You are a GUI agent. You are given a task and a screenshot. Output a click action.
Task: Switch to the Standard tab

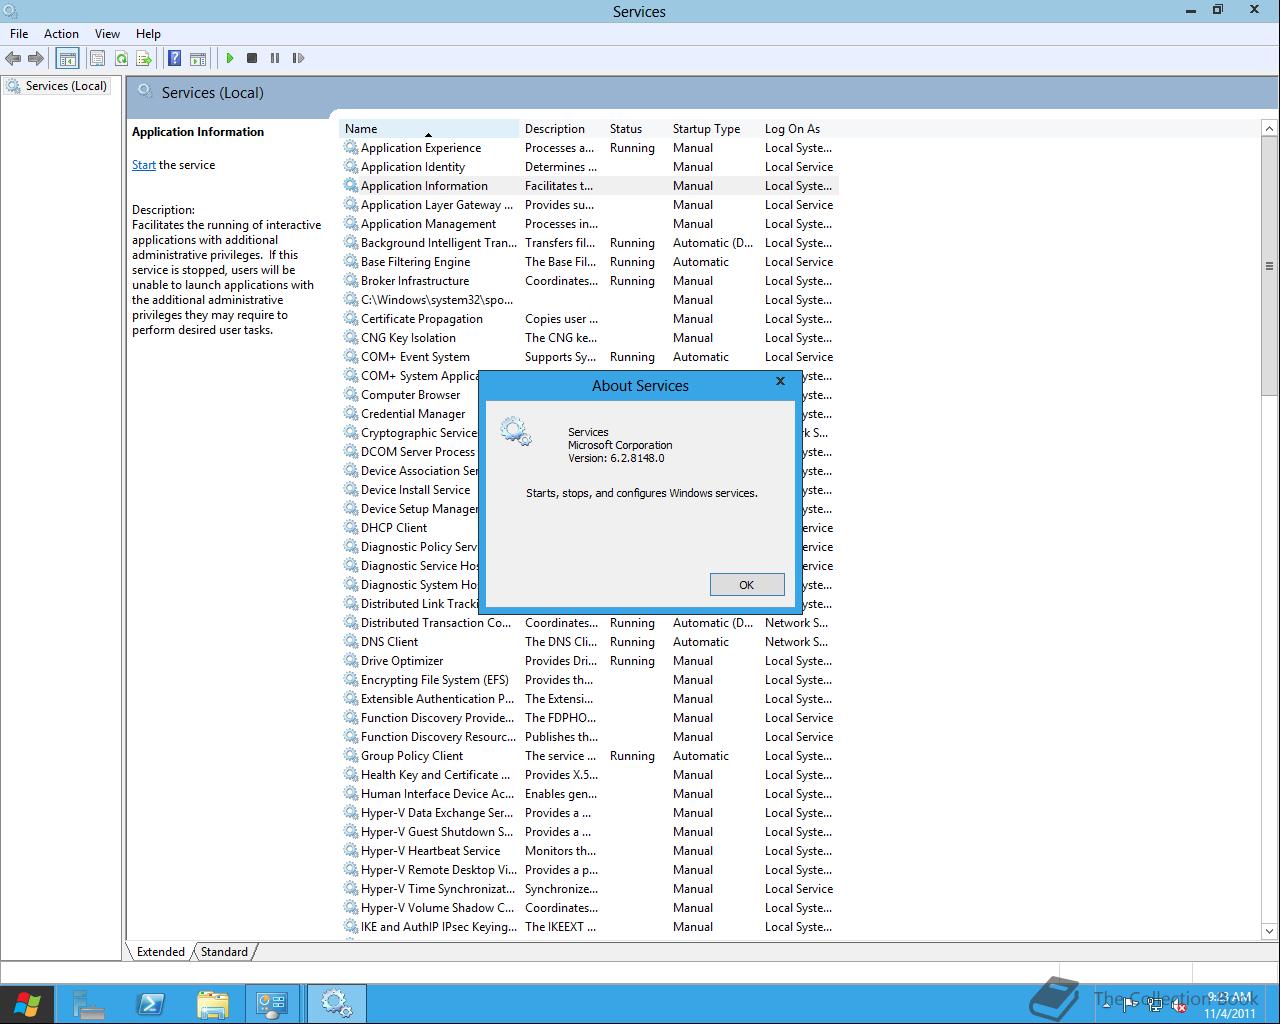click(224, 952)
